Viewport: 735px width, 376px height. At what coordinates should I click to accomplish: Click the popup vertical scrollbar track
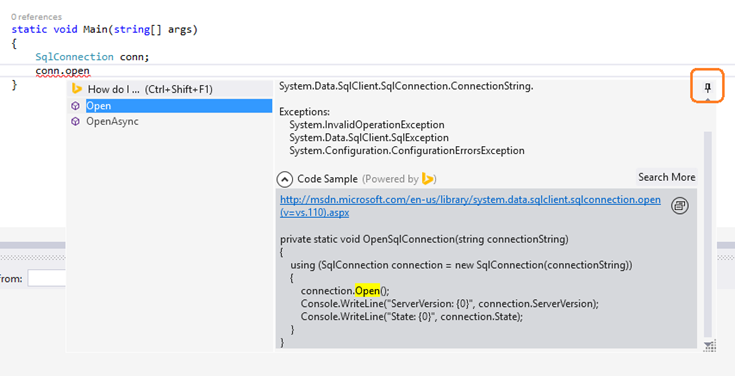pos(708,234)
